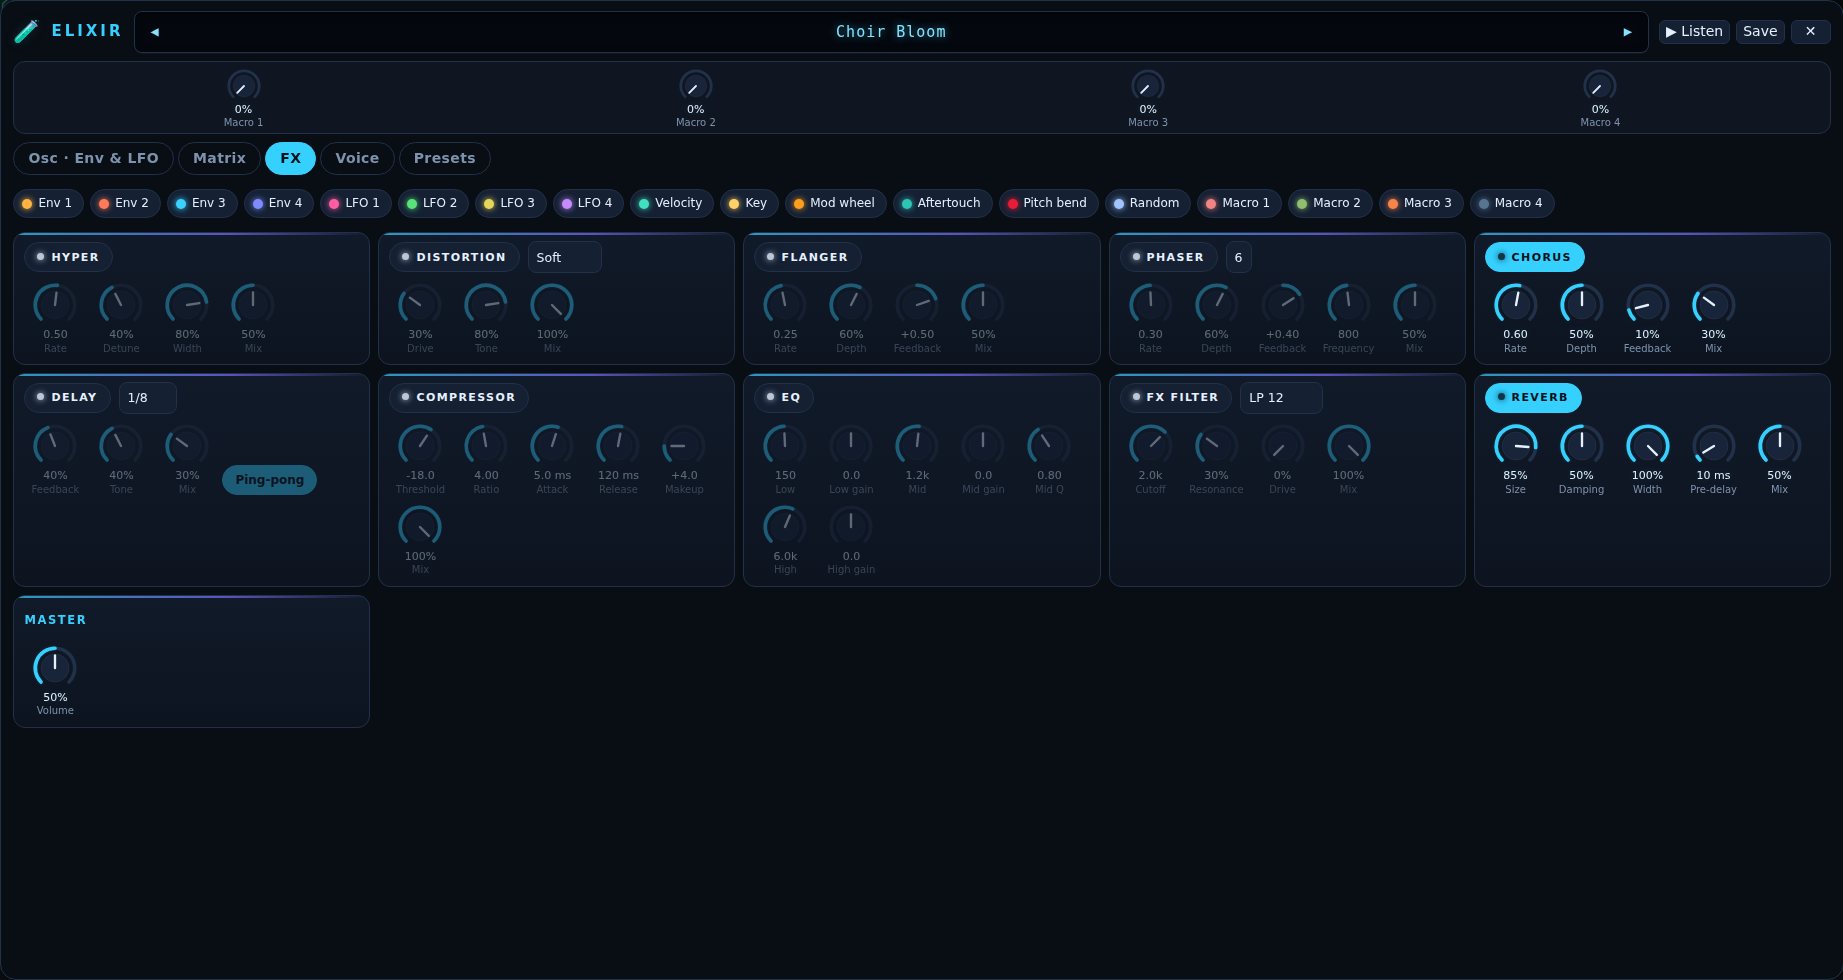Click the LFO 4 modulation source chip
The image size is (1843, 980).
[588, 203]
